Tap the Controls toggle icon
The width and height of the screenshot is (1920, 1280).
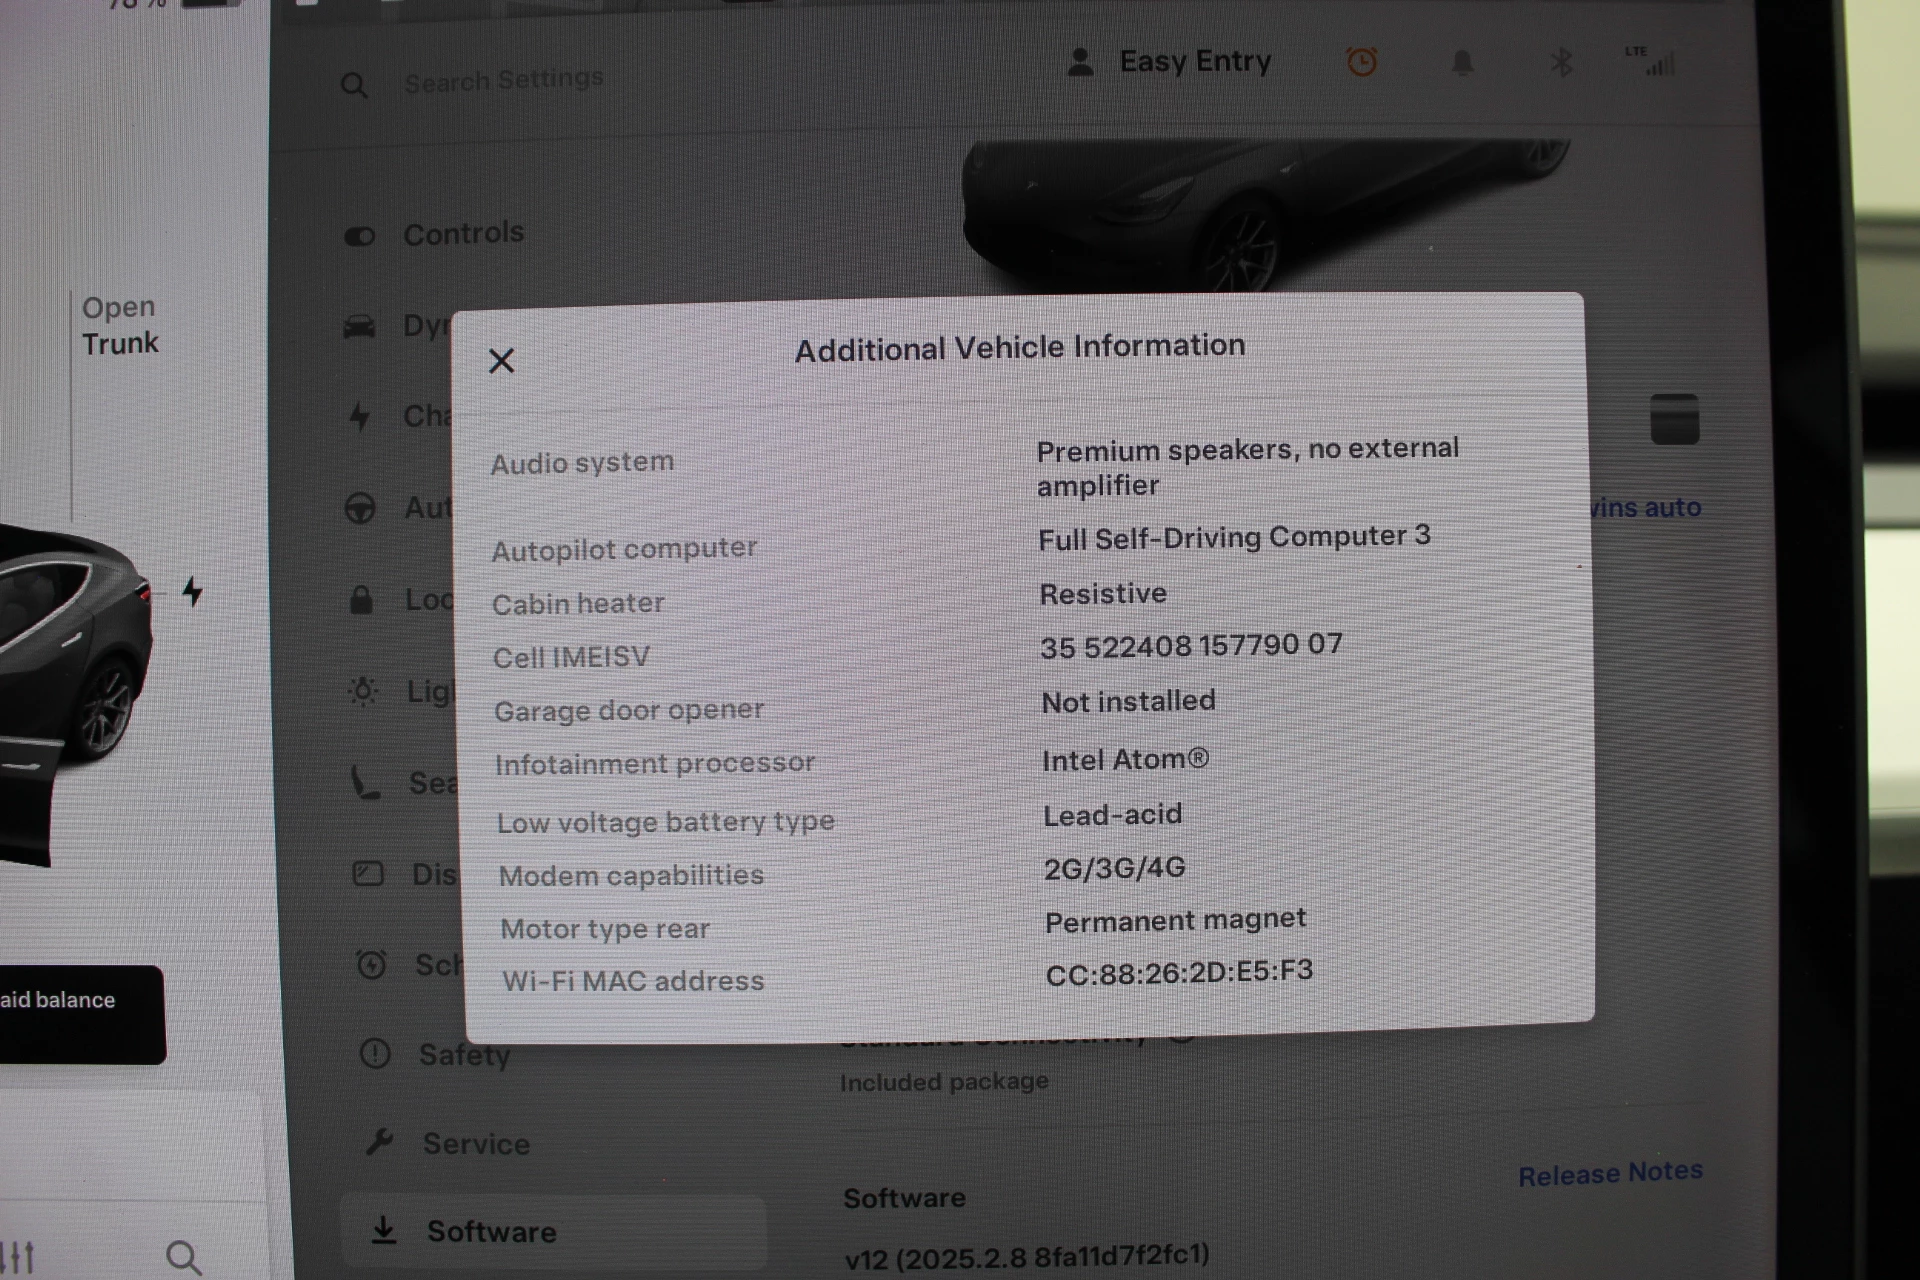pos(360,237)
